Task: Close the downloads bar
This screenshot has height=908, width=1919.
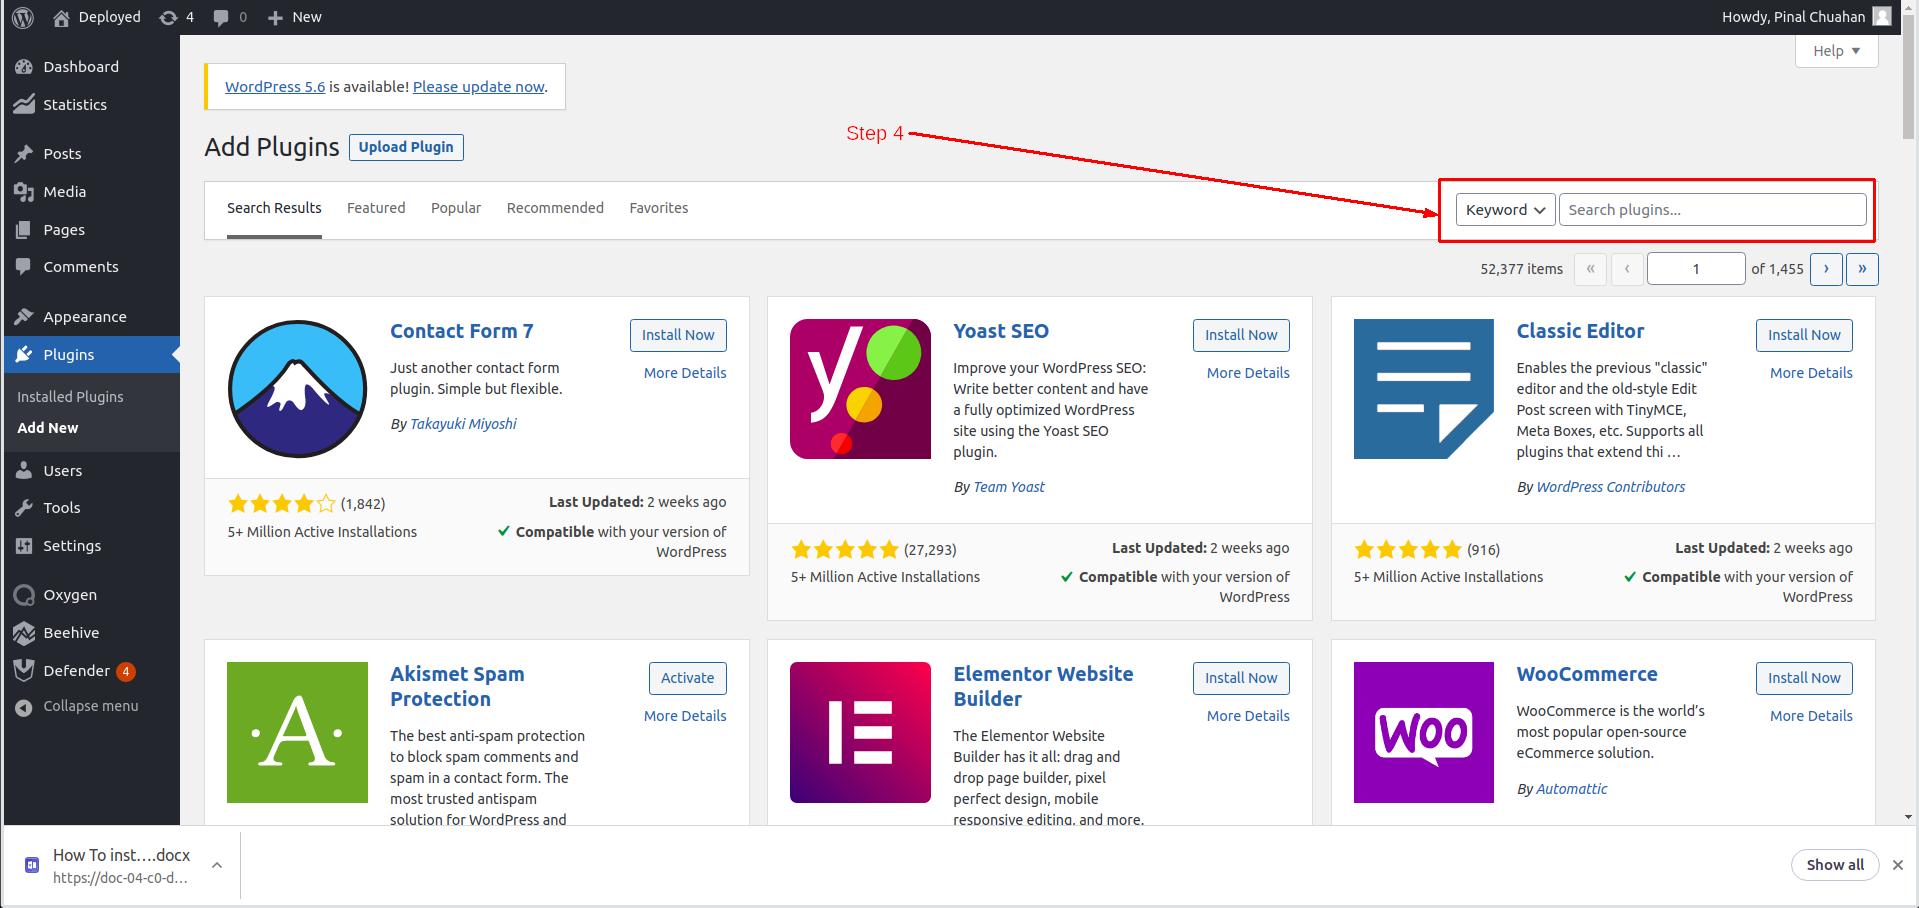Action: [1898, 865]
